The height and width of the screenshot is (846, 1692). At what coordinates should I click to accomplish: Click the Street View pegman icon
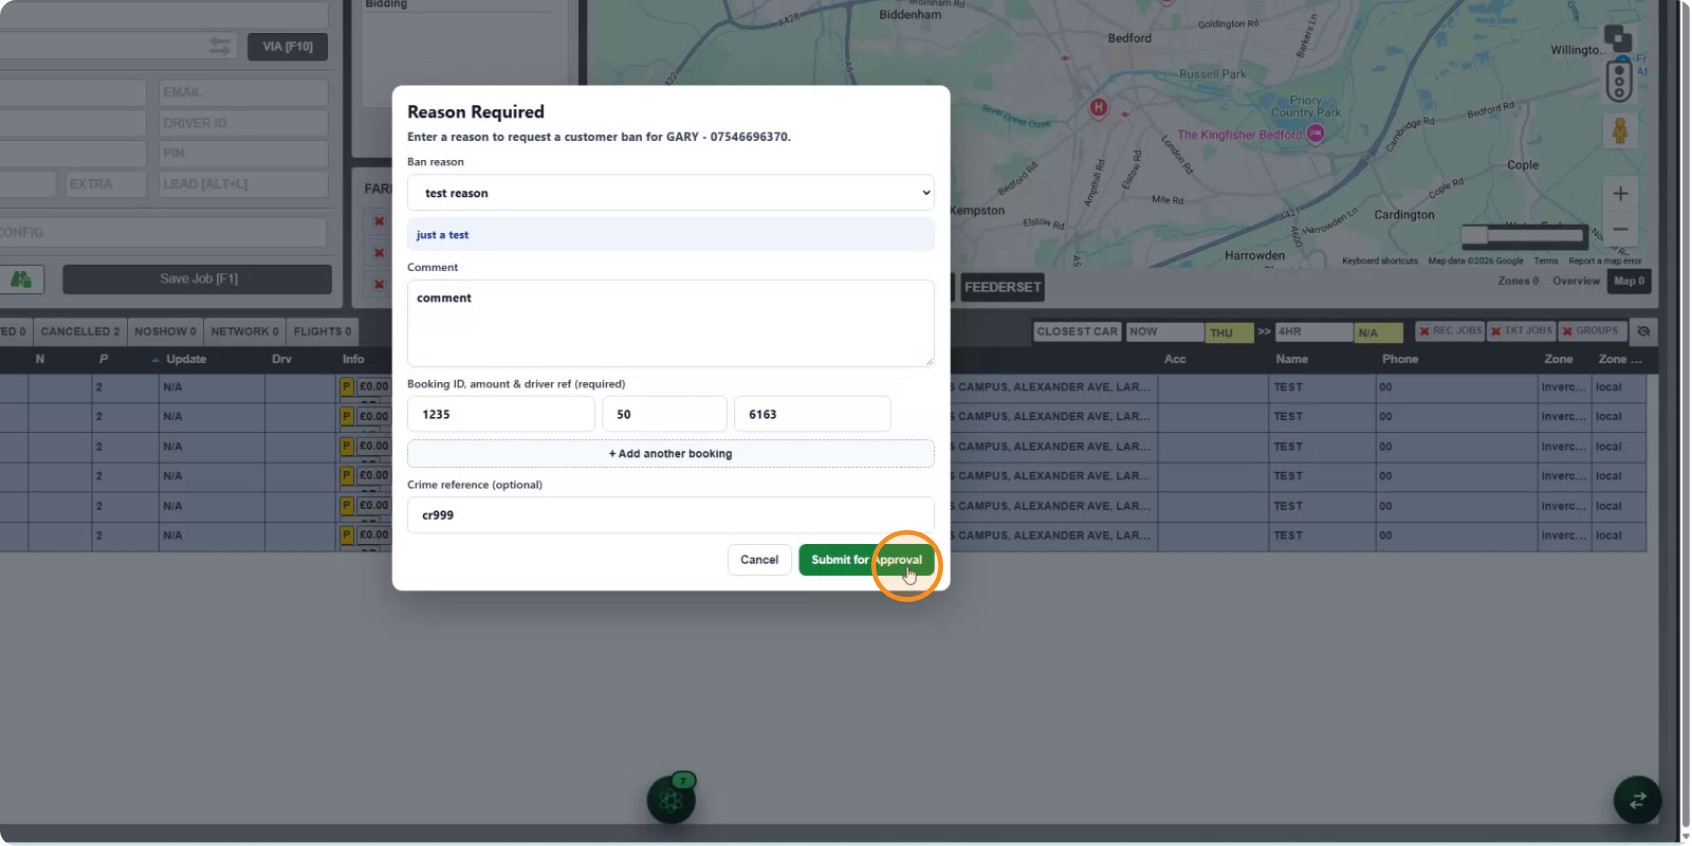point(1620,130)
